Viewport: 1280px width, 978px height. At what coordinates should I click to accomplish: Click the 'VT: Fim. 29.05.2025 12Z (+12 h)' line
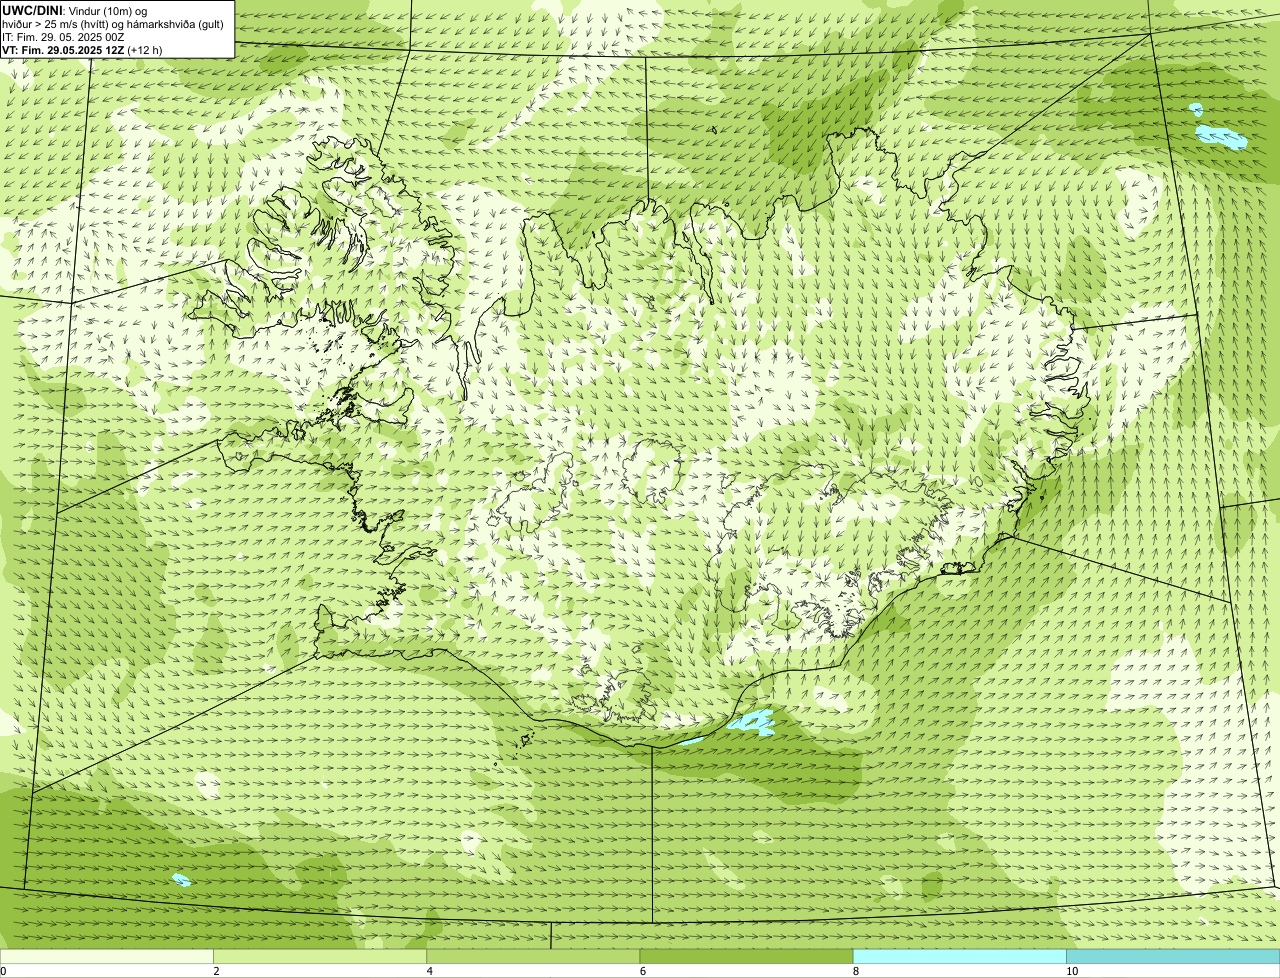pos(82,49)
